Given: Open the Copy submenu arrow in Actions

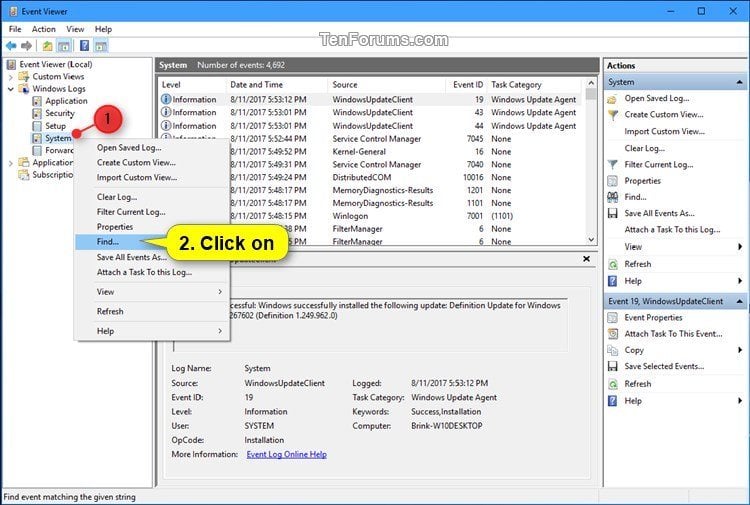Looking at the screenshot, I should click(740, 350).
